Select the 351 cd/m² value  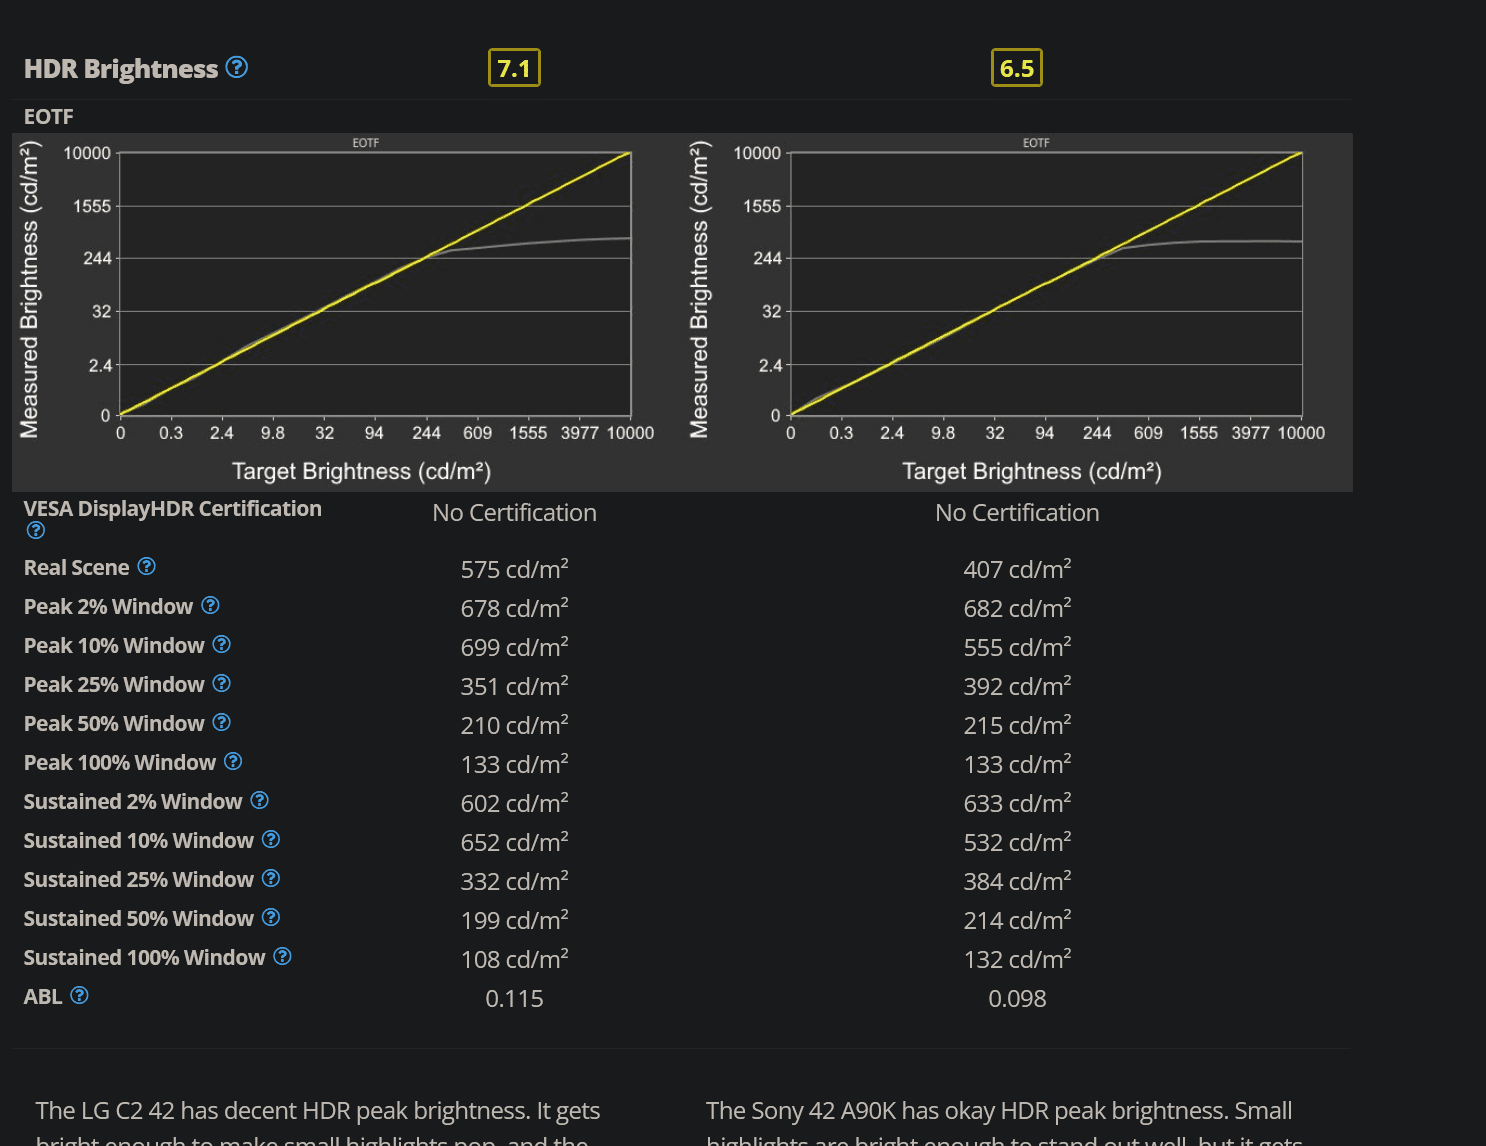pyautogui.click(x=514, y=686)
